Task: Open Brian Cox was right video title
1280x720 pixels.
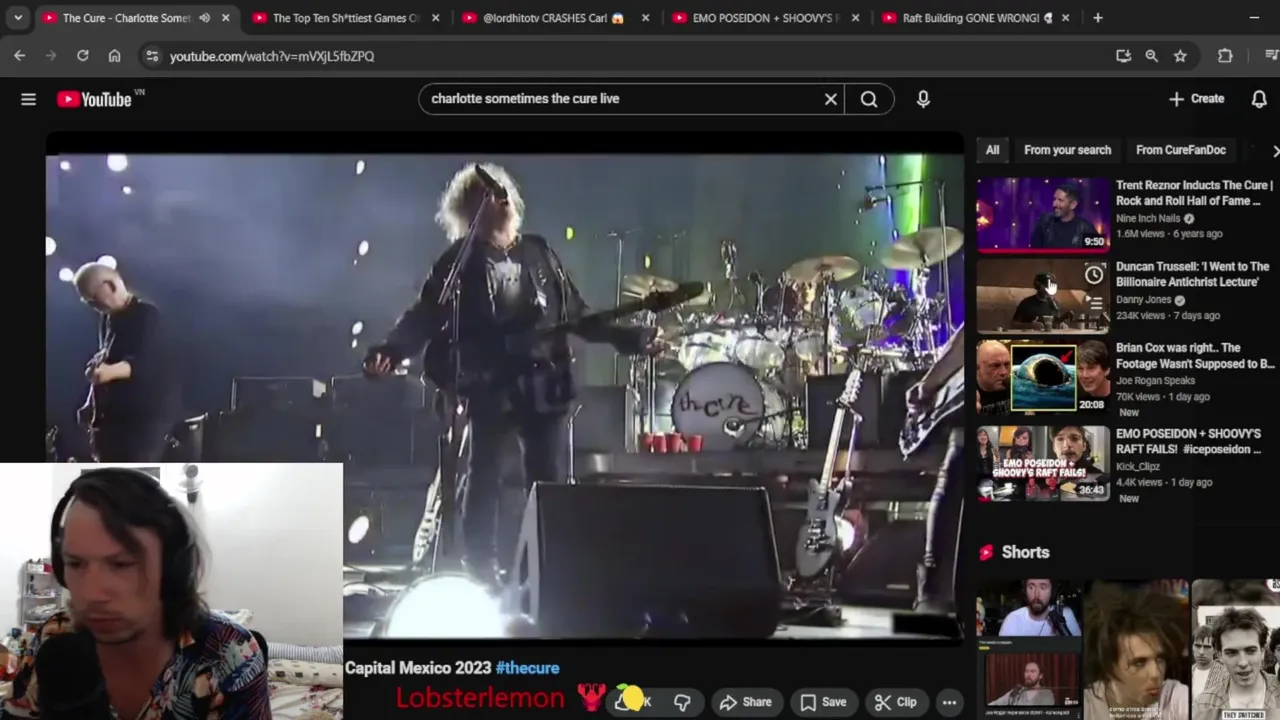Action: coord(1195,356)
